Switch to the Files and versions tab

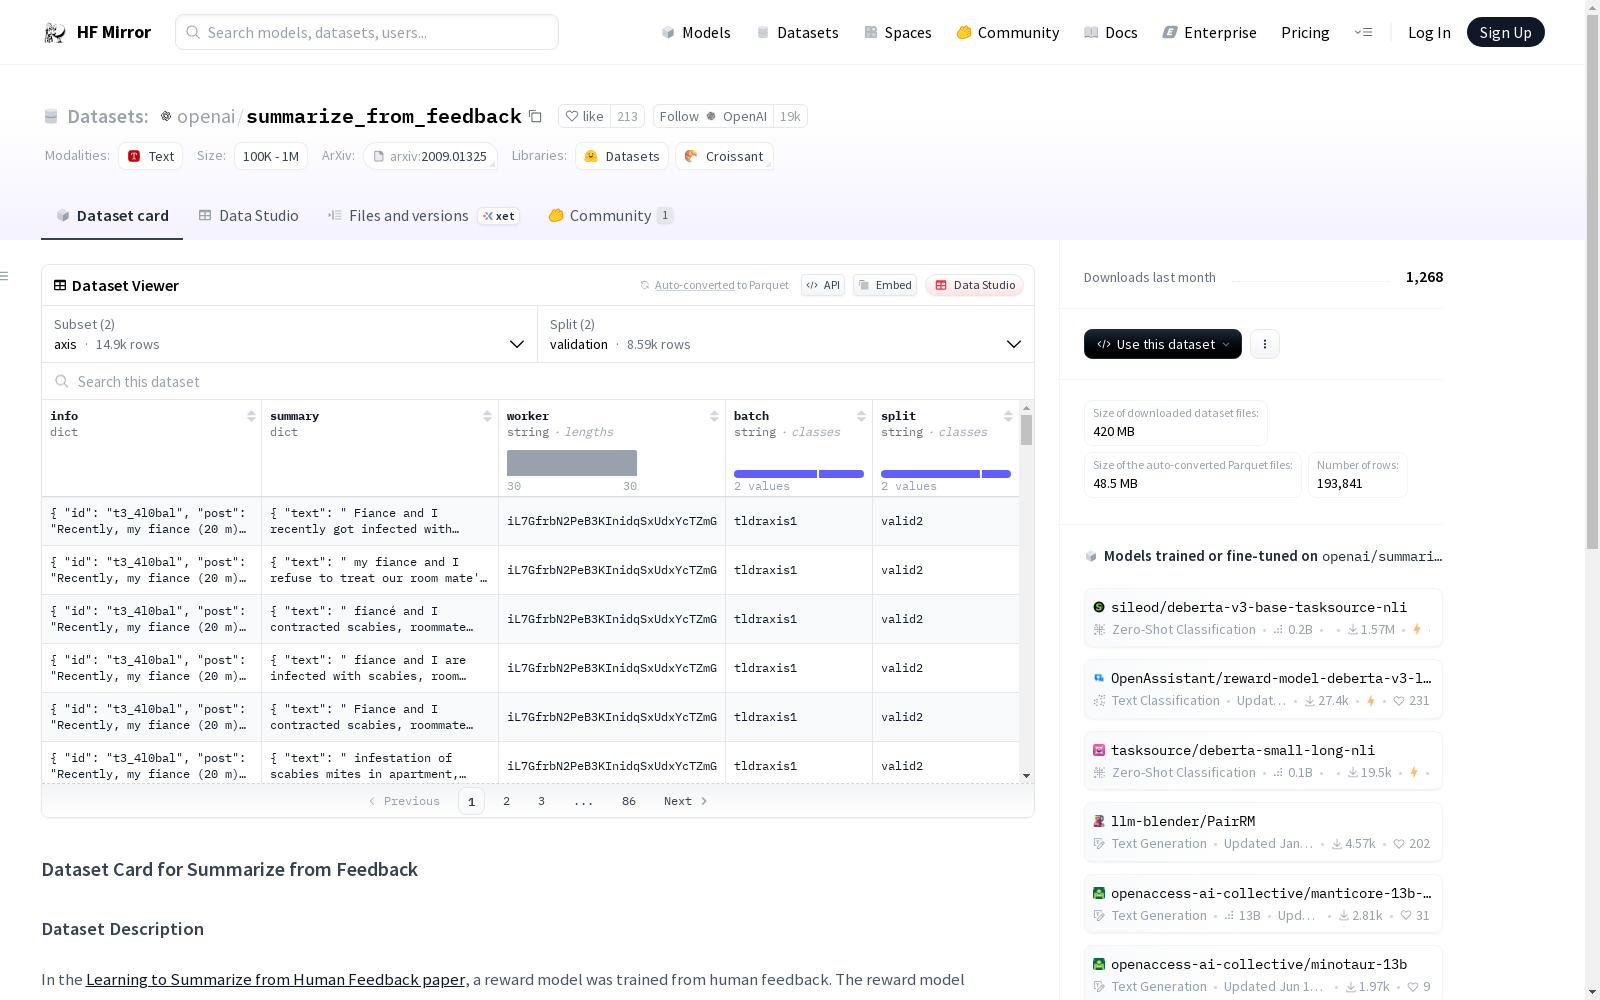[408, 216]
